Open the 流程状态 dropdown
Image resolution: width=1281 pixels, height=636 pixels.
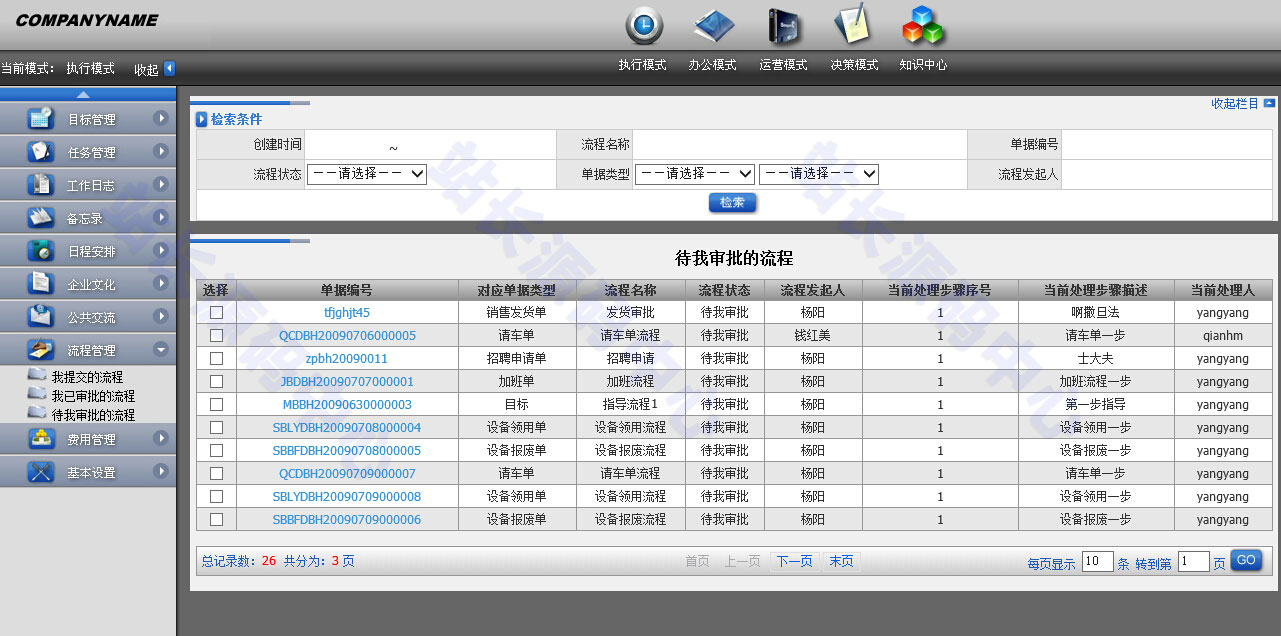(367, 174)
